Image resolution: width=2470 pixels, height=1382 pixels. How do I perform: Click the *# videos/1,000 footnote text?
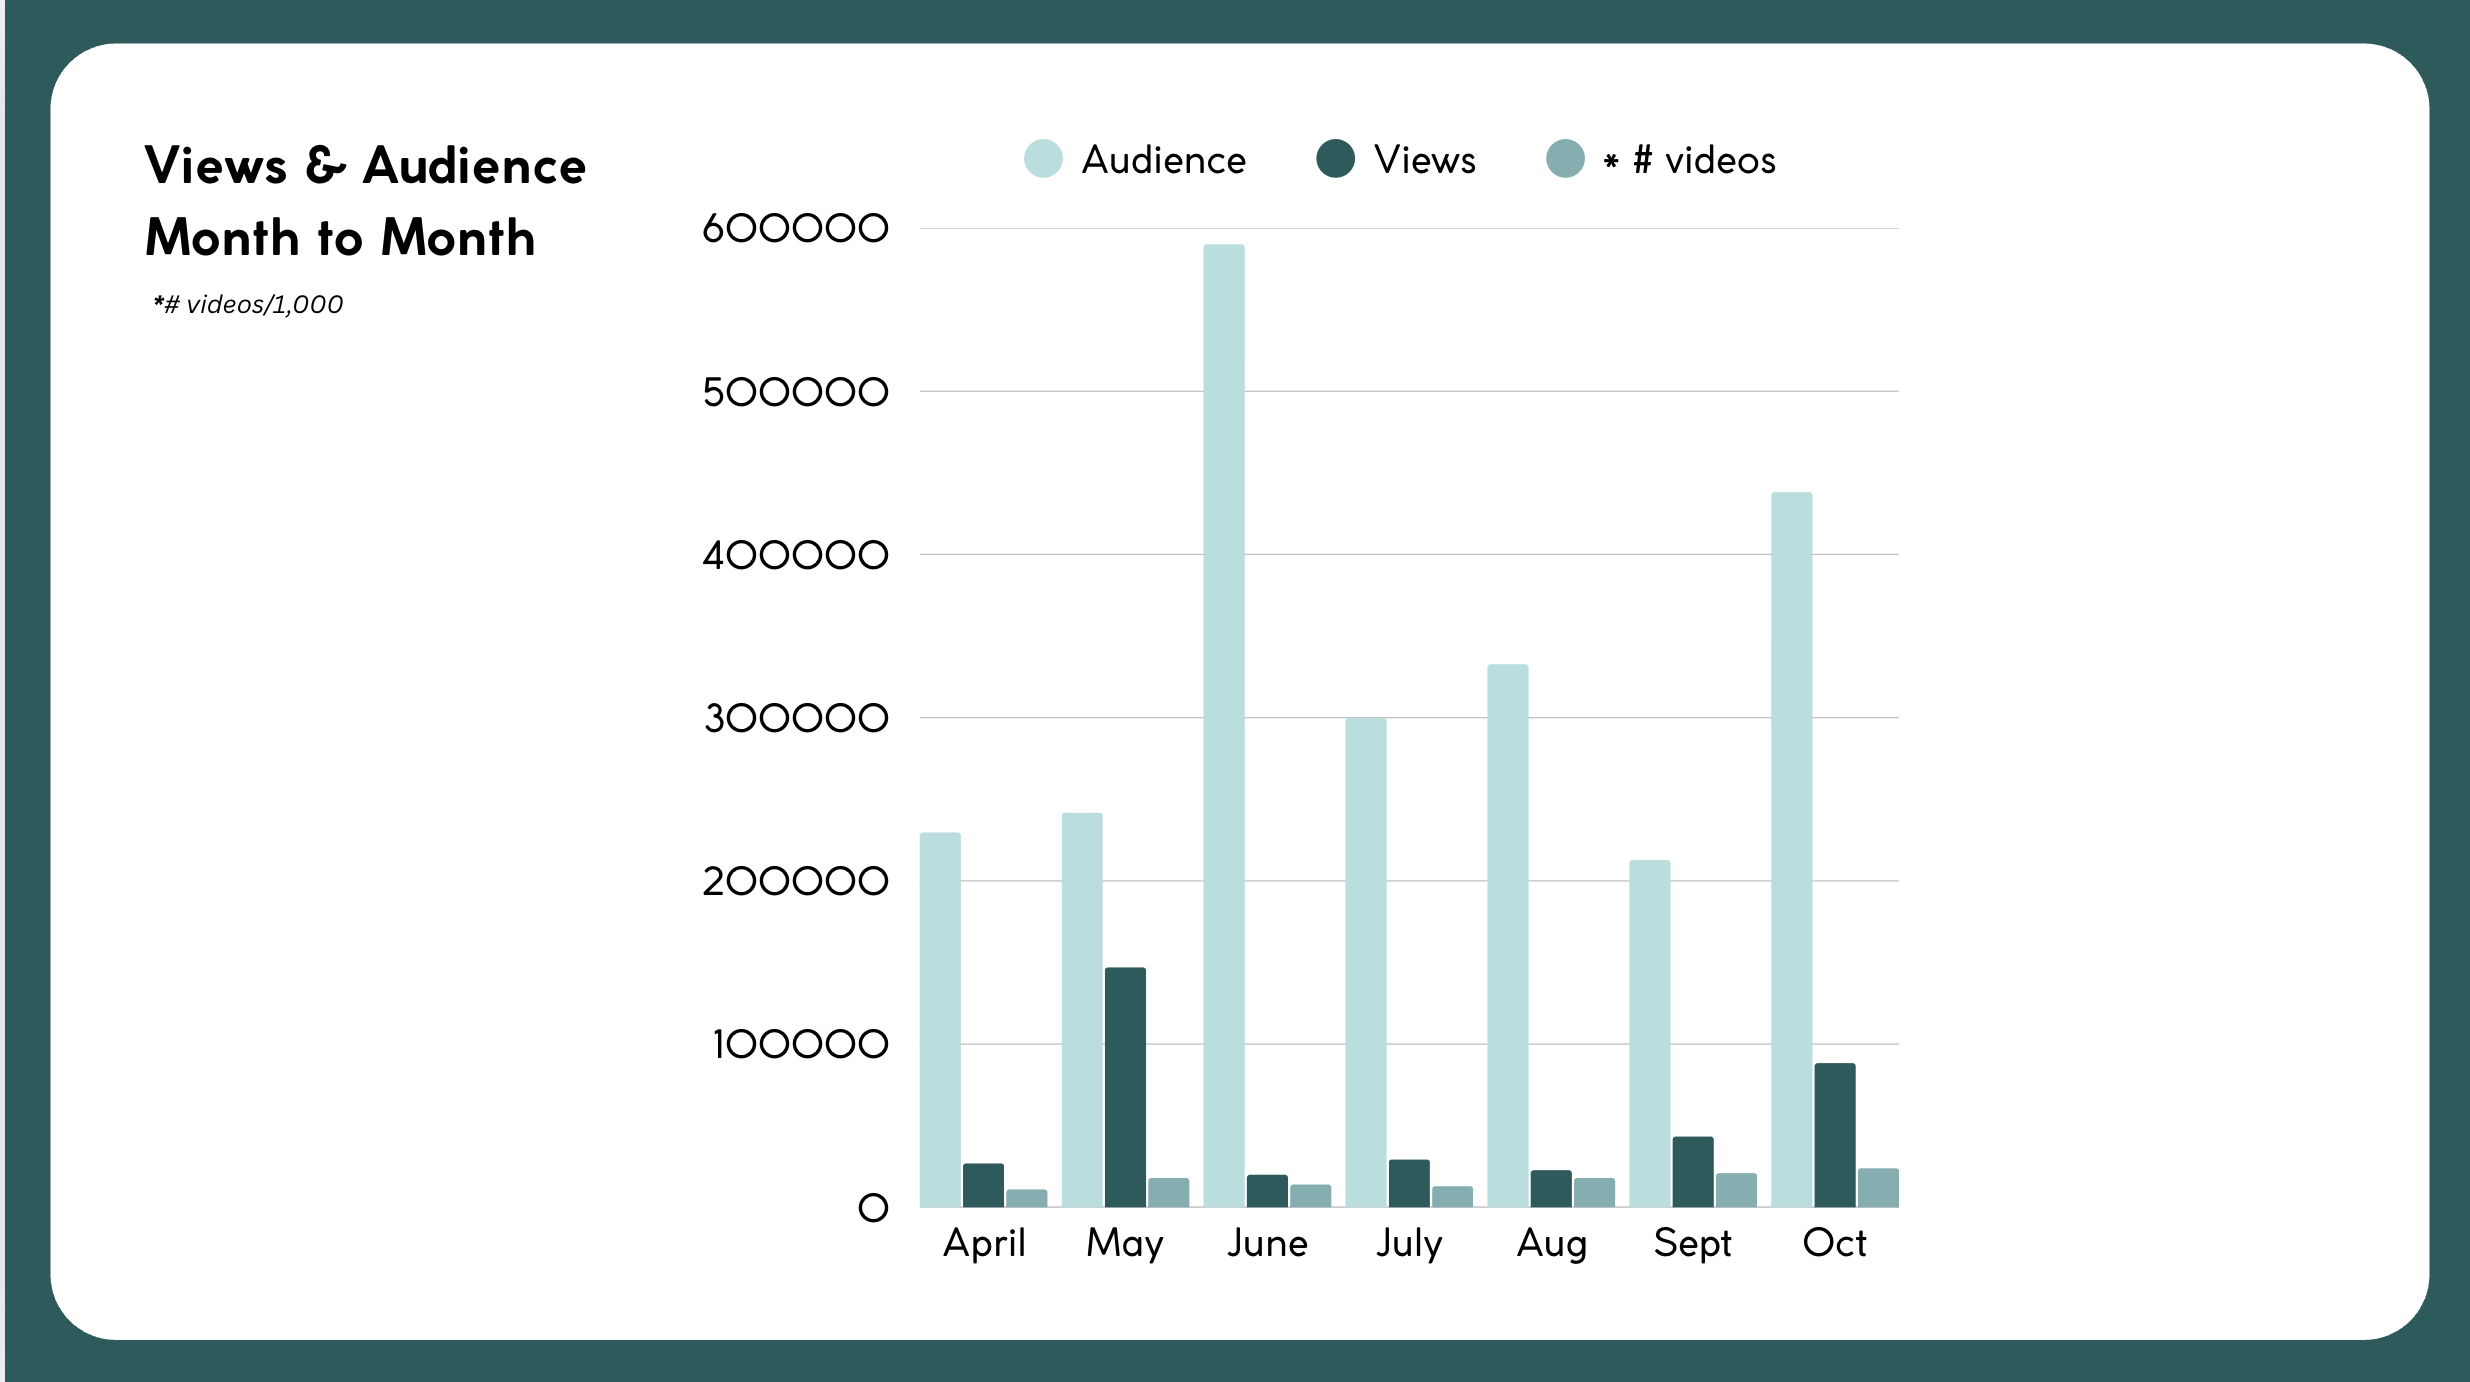(x=248, y=304)
